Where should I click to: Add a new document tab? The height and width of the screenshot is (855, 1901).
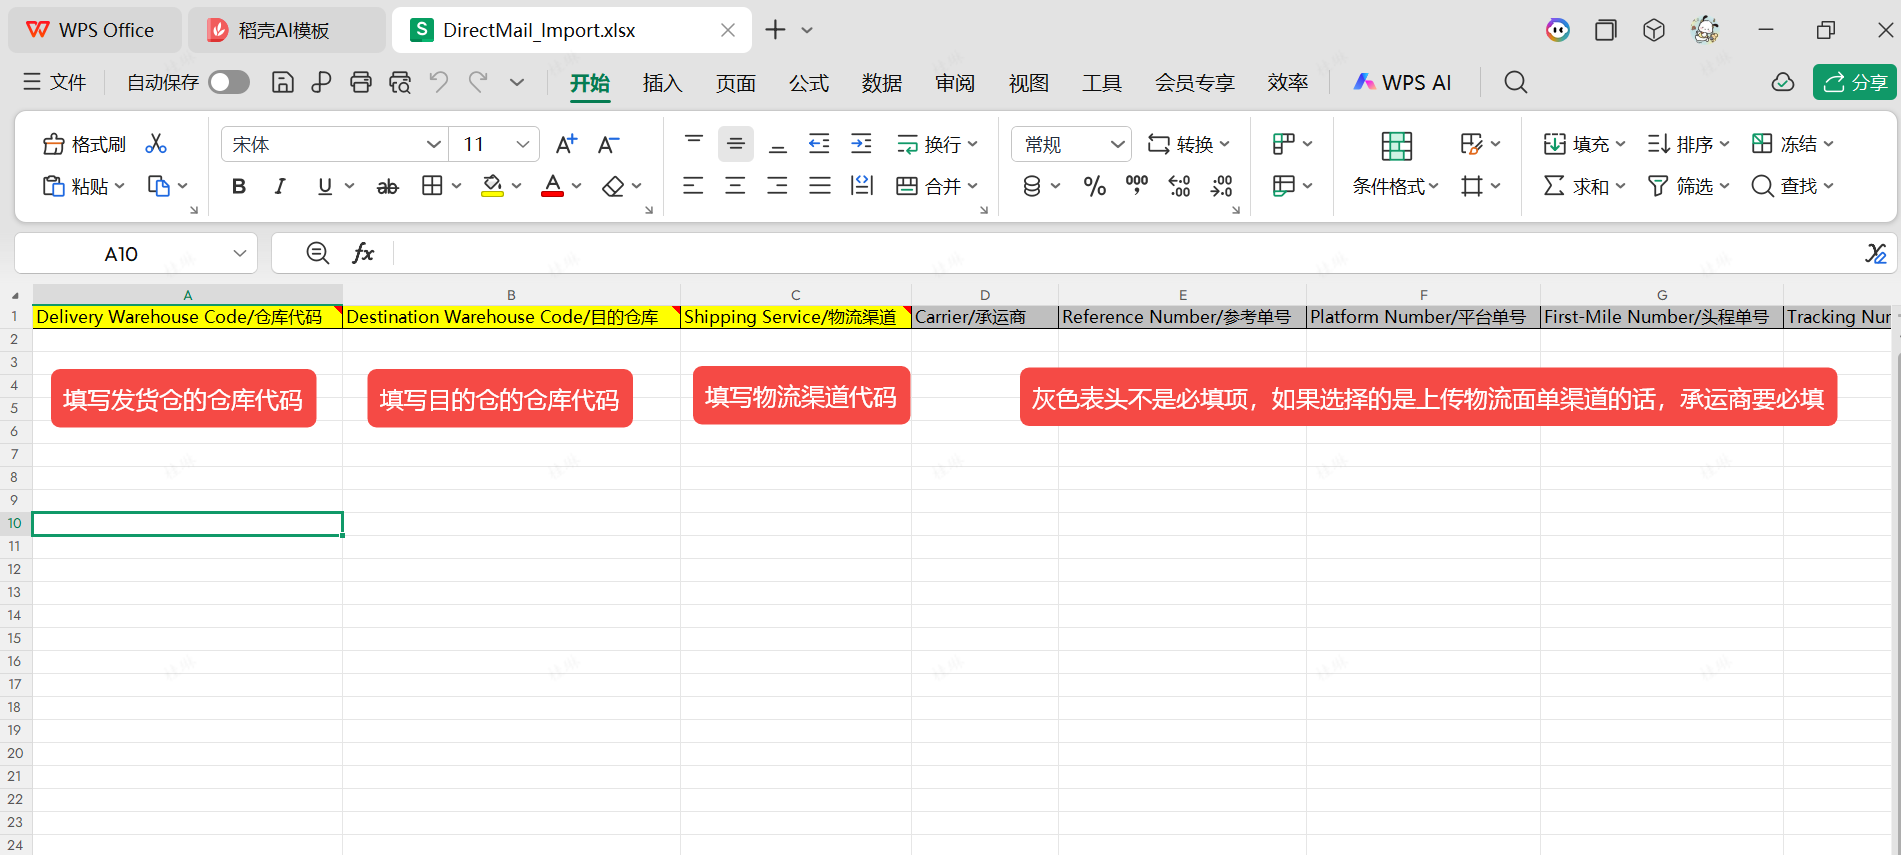[775, 30]
